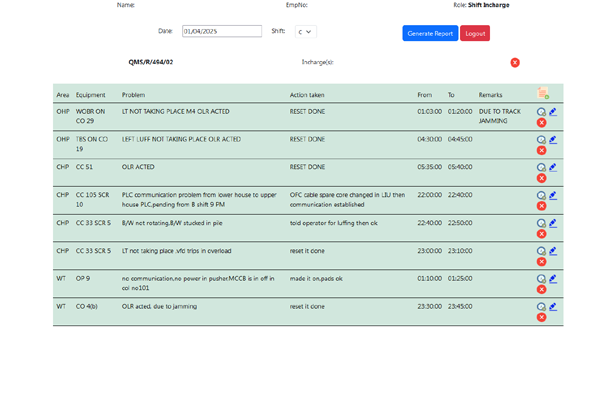Click the 'no communication.no power in pusher' cell

198,283
